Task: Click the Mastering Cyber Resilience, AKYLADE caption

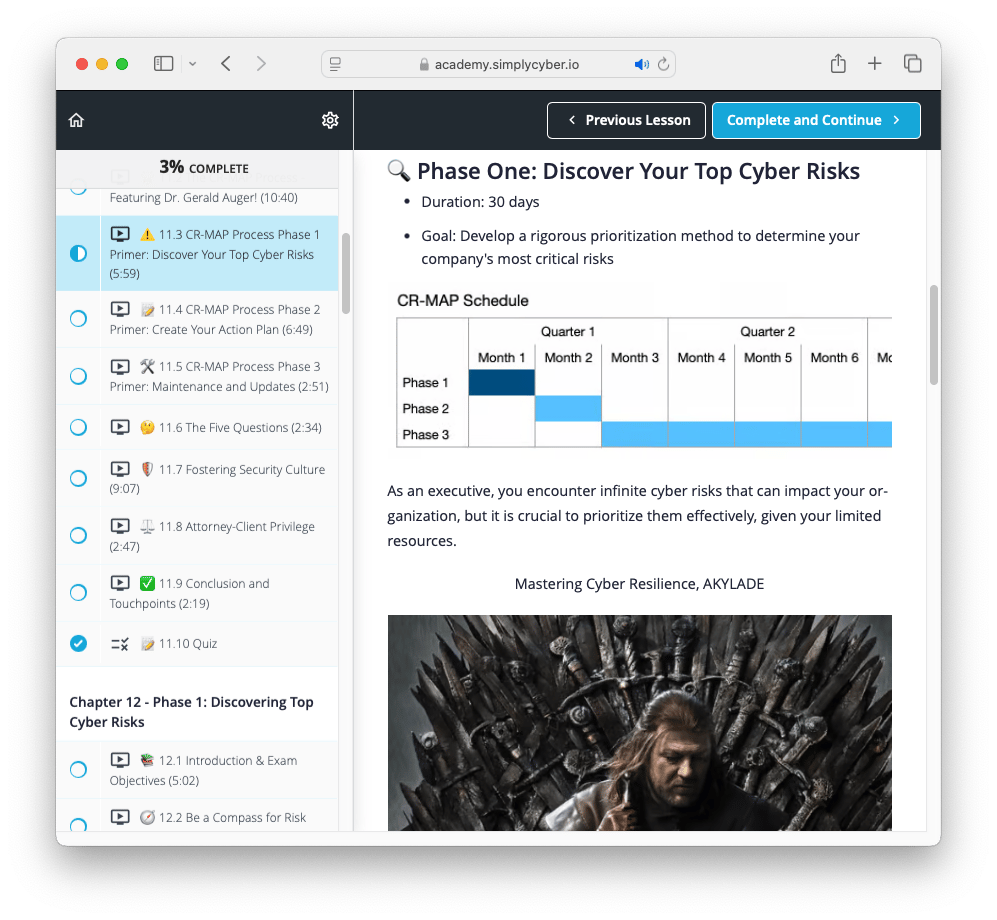Action: pyautogui.click(x=639, y=584)
